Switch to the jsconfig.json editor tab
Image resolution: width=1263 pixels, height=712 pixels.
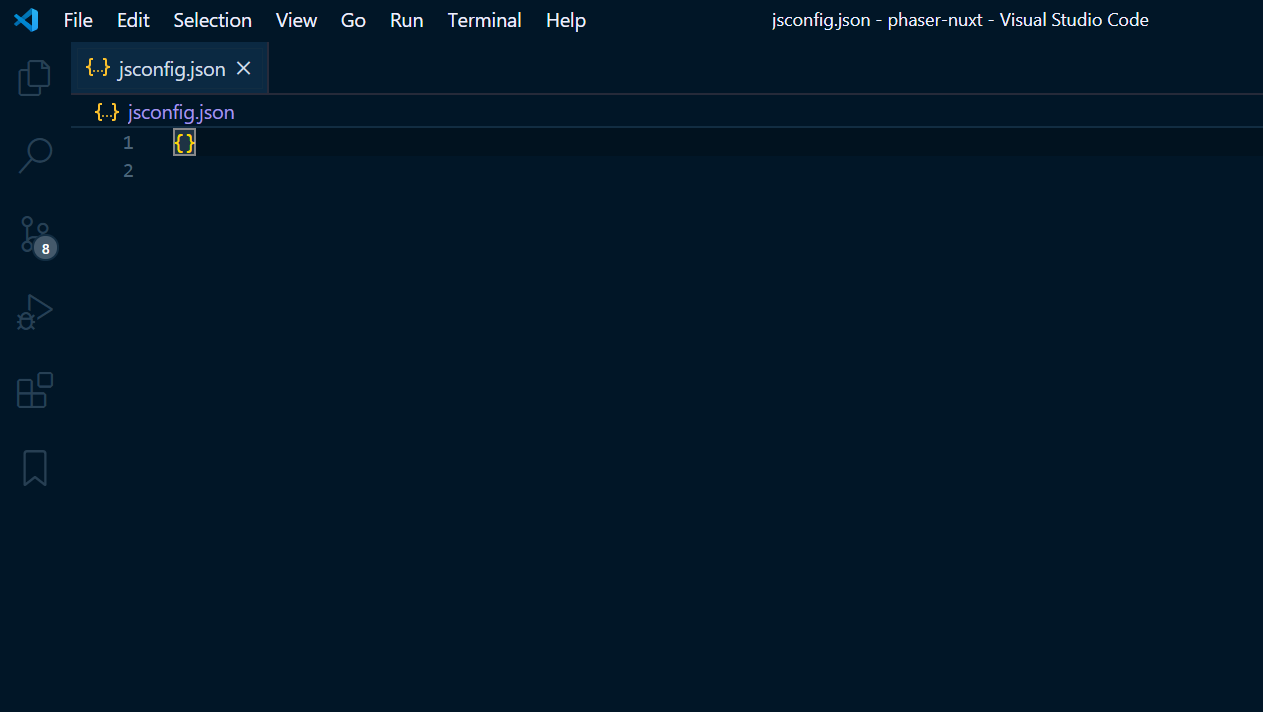click(170, 68)
